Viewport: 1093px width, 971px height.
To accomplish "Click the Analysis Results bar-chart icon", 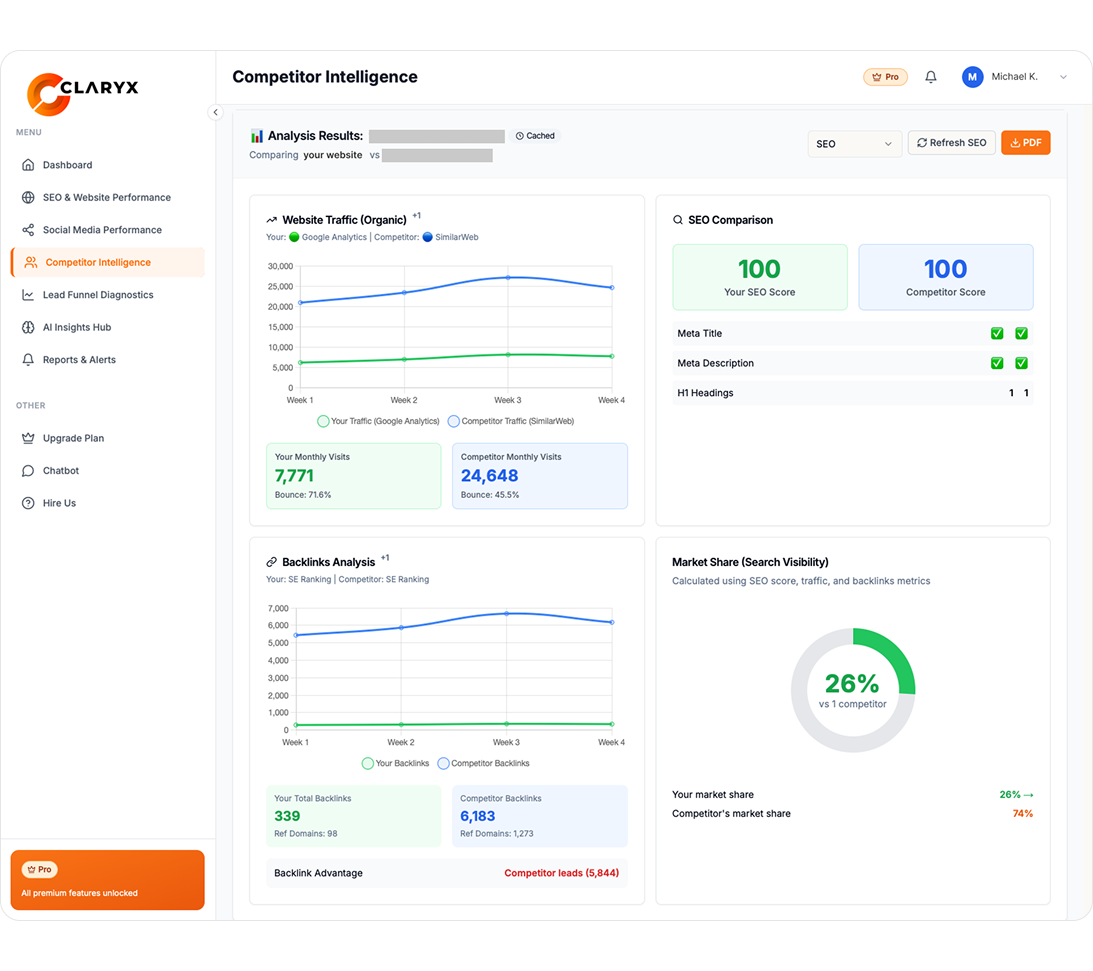I will 259,135.
